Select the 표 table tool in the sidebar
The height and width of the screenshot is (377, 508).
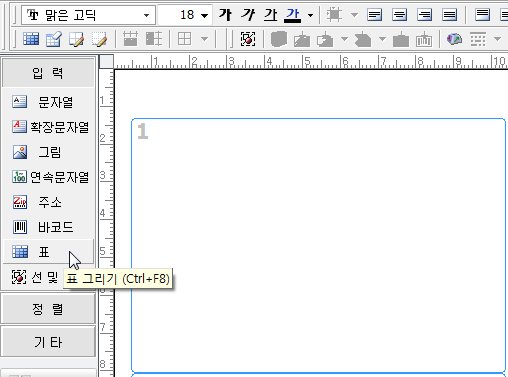click(x=48, y=252)
